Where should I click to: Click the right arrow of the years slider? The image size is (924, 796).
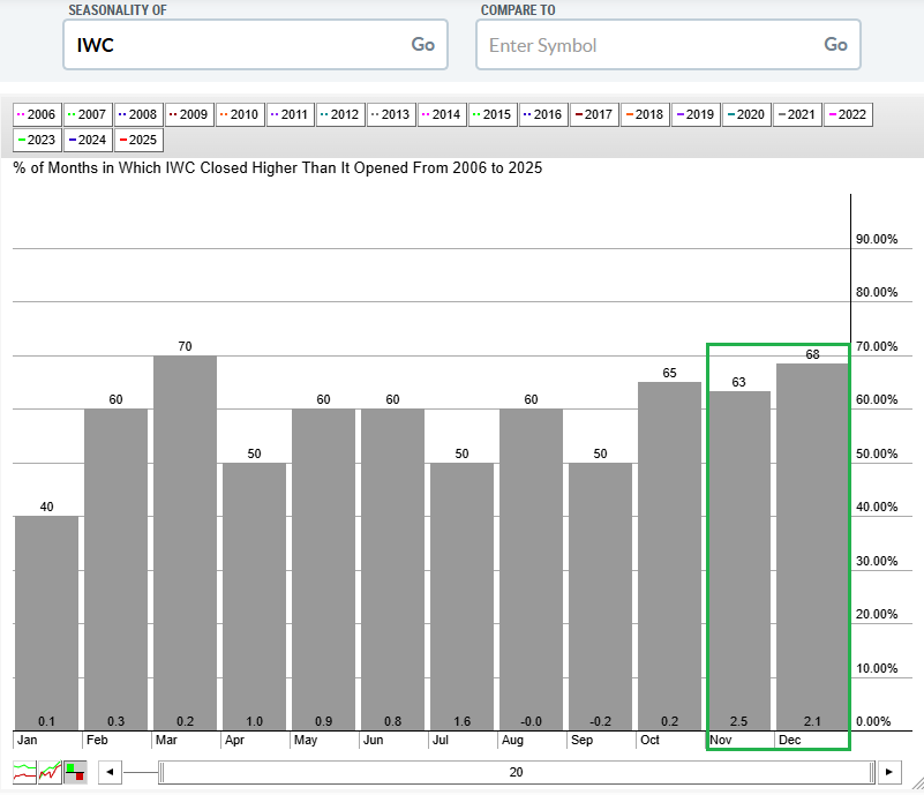(888, 772)
